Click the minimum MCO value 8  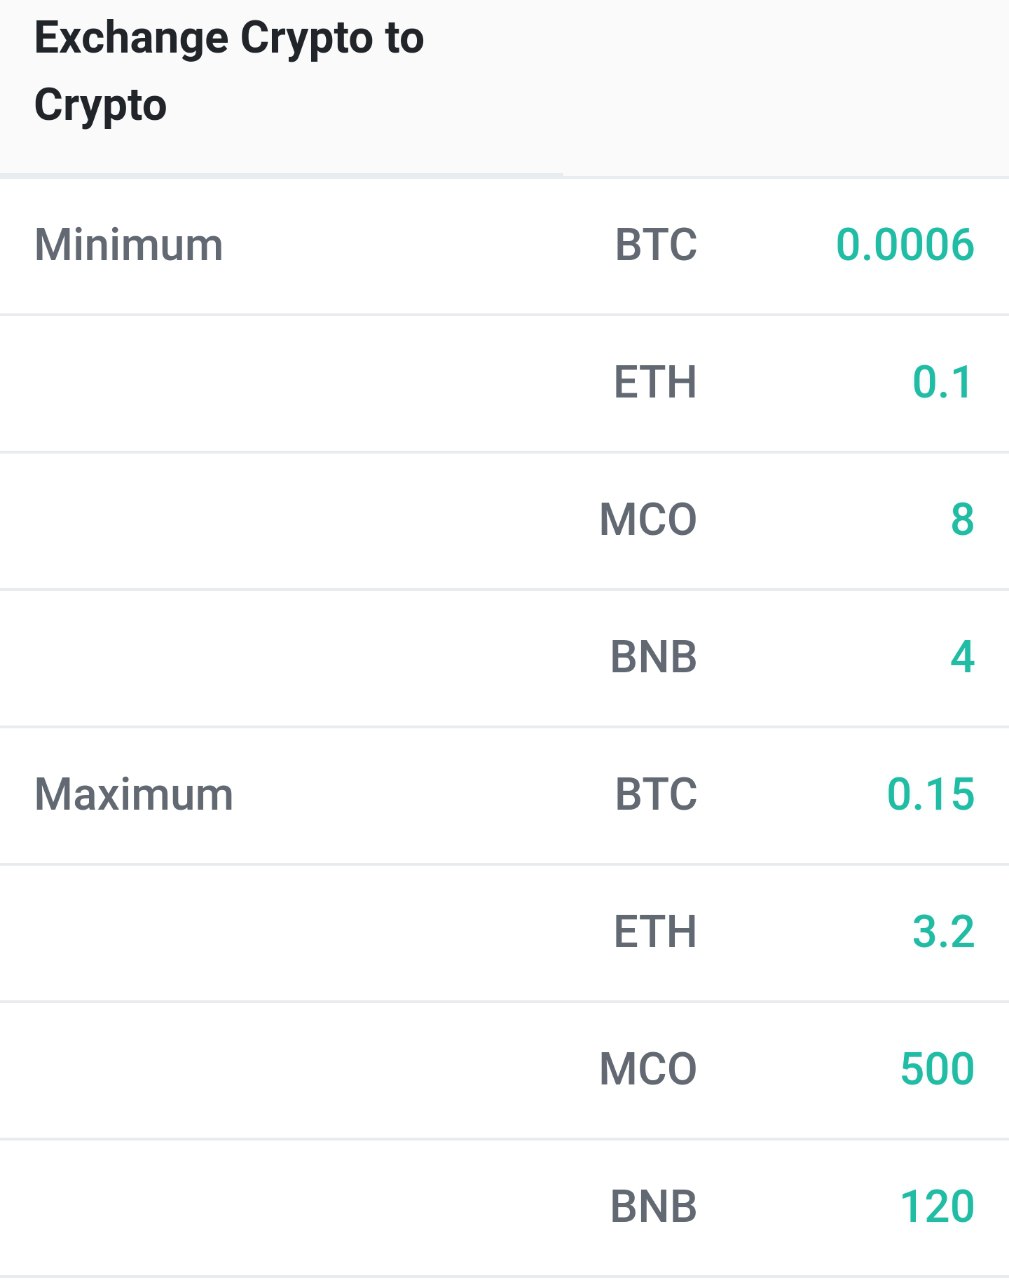(961, 520)
